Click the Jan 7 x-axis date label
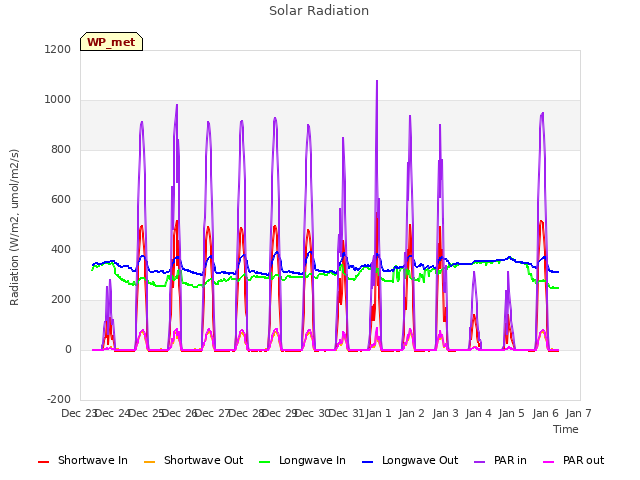 coord(578,413)
